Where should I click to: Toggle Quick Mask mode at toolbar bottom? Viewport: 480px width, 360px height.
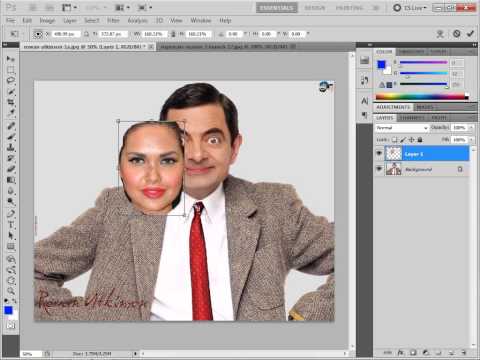[x=11, y=326]
